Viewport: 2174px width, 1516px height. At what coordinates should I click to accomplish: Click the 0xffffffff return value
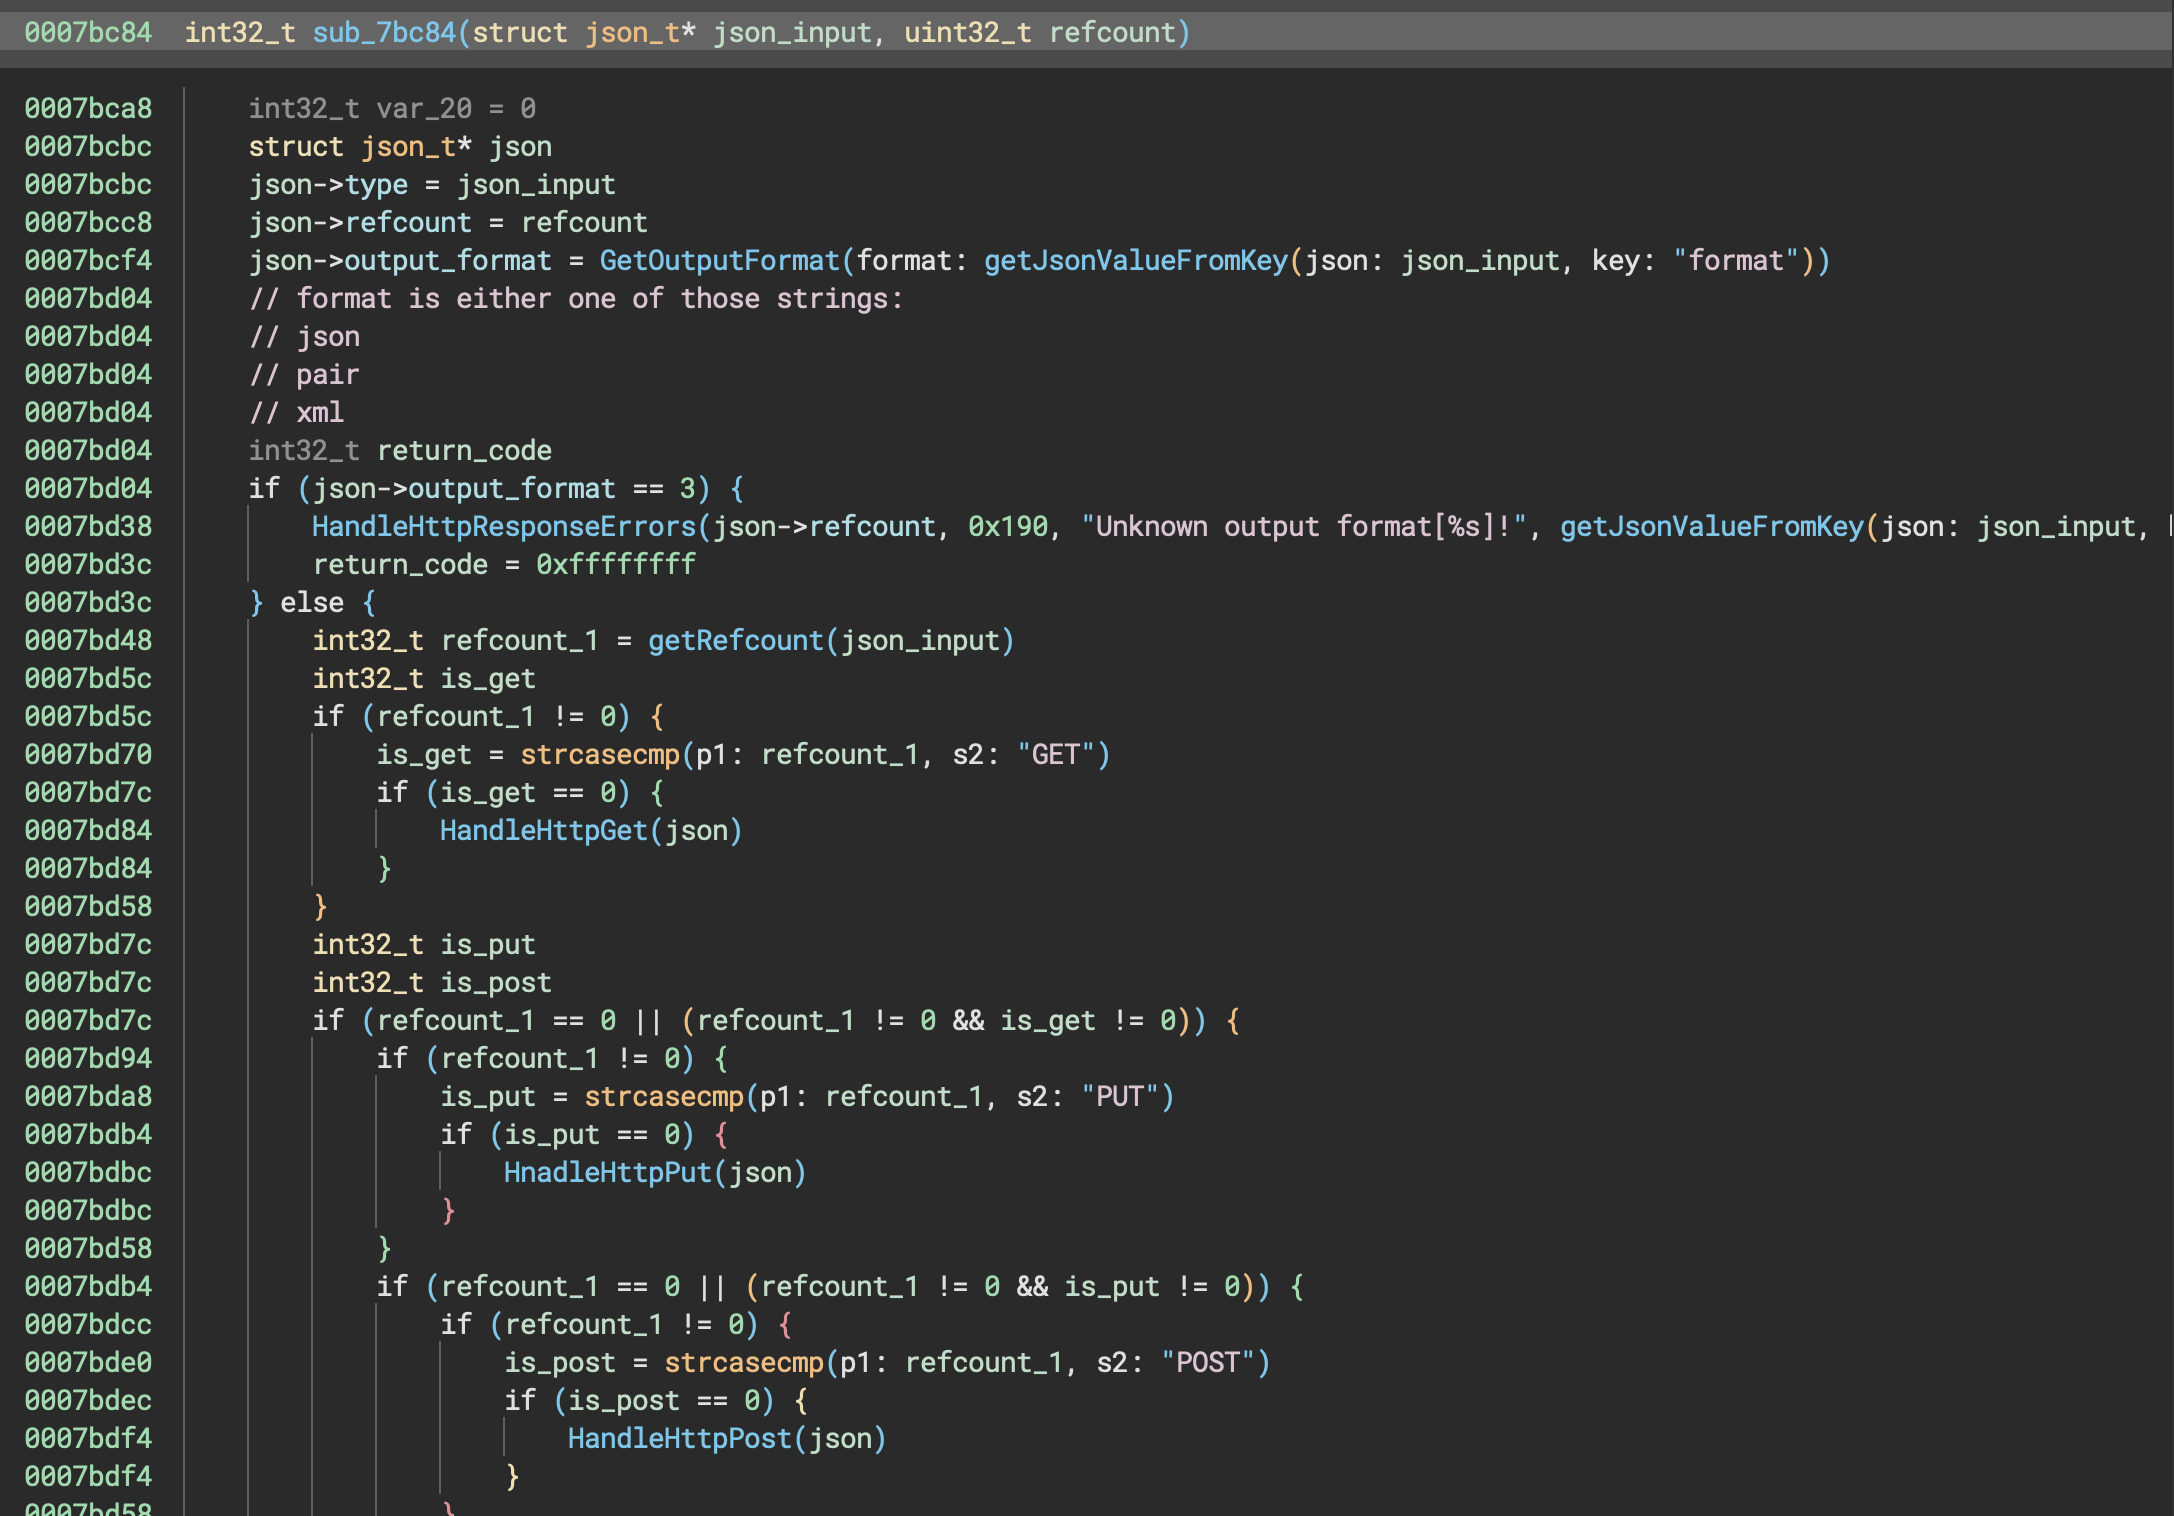tap(615, 565)
